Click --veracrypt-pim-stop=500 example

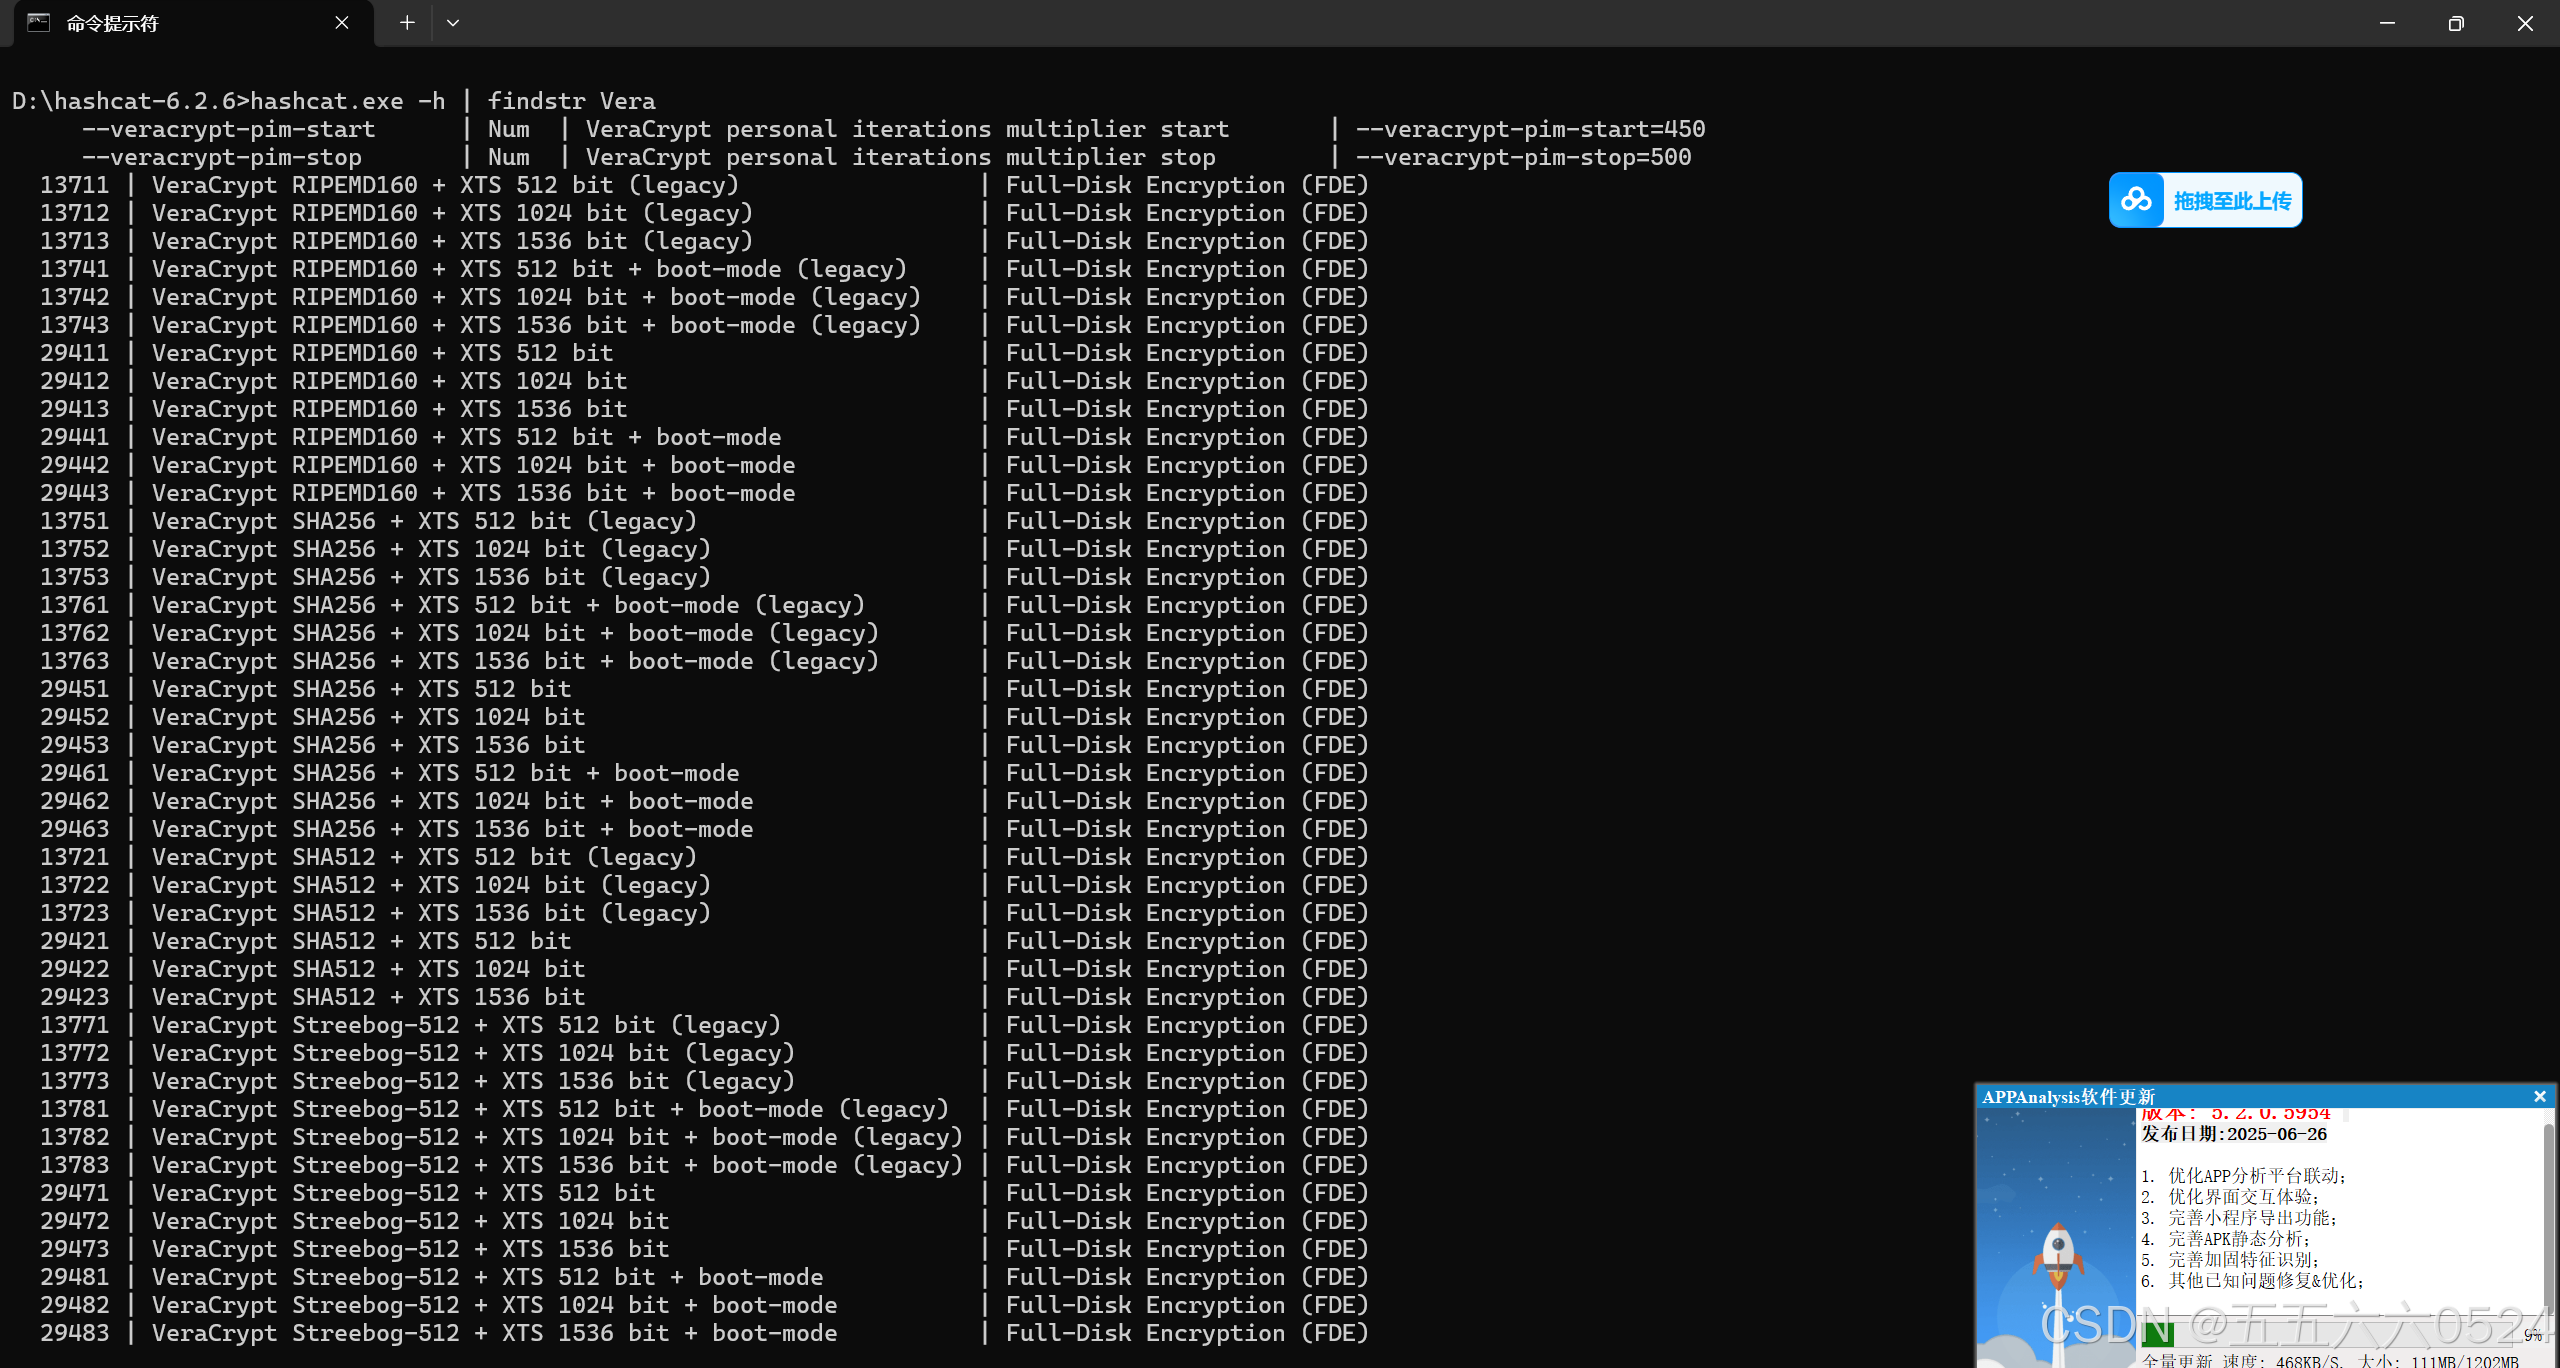[1523, 157]
